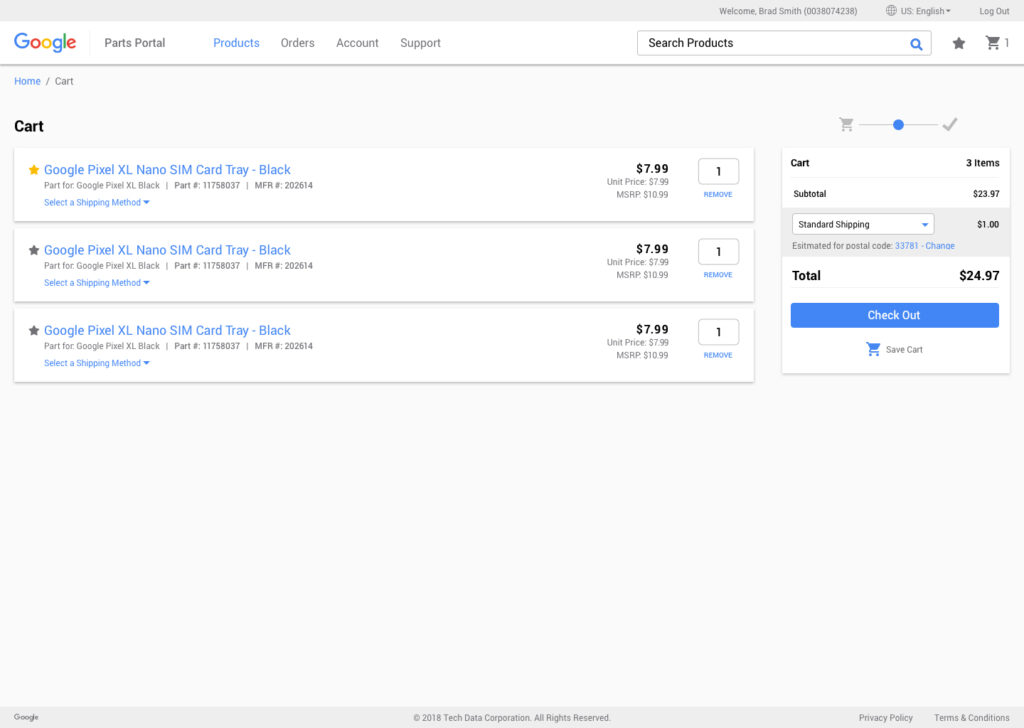Open the Standard Shipping dropdown
The width and height of the screenshot is (1024, 728).
(863, 224)
